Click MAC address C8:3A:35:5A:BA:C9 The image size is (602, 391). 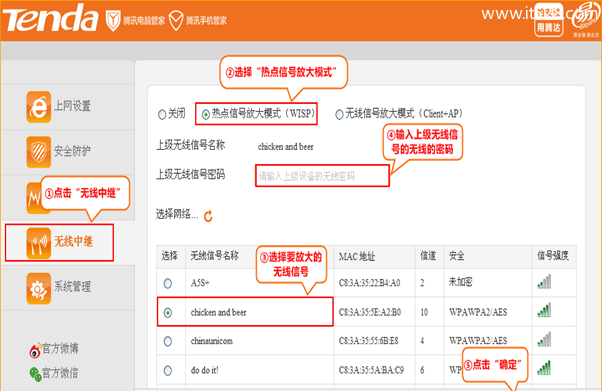tap(371, 370)
